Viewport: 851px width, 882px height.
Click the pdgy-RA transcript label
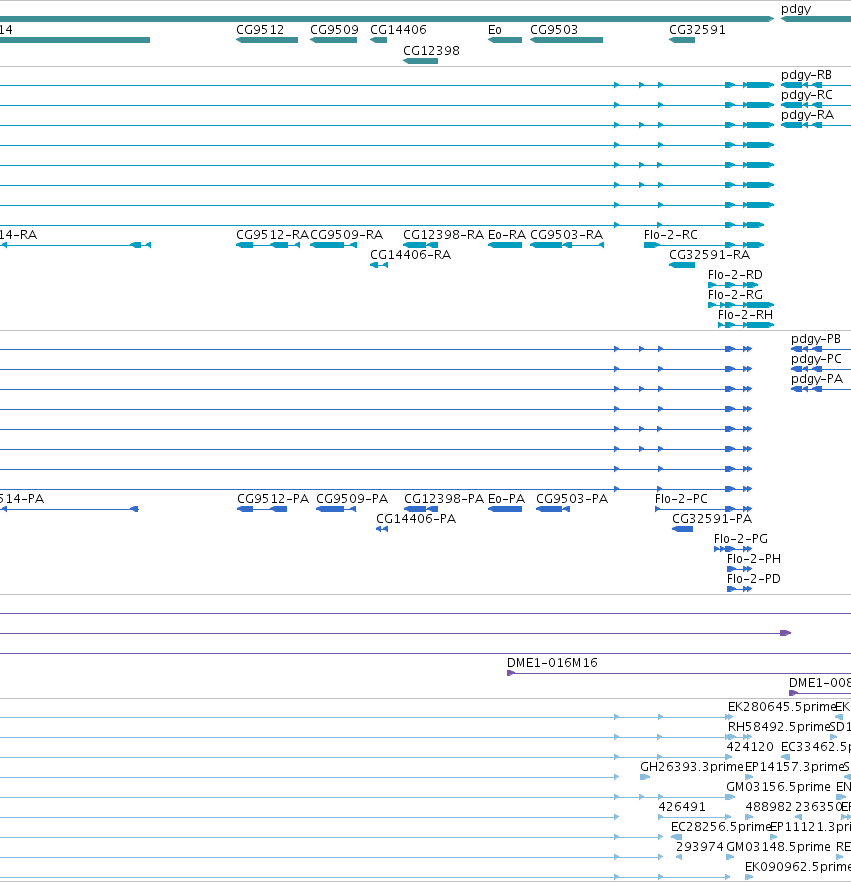click(807, 115)
